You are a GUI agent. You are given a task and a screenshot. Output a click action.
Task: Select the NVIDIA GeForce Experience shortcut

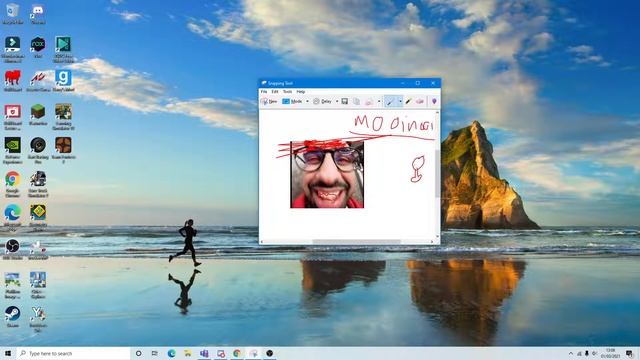coord(13,150)
